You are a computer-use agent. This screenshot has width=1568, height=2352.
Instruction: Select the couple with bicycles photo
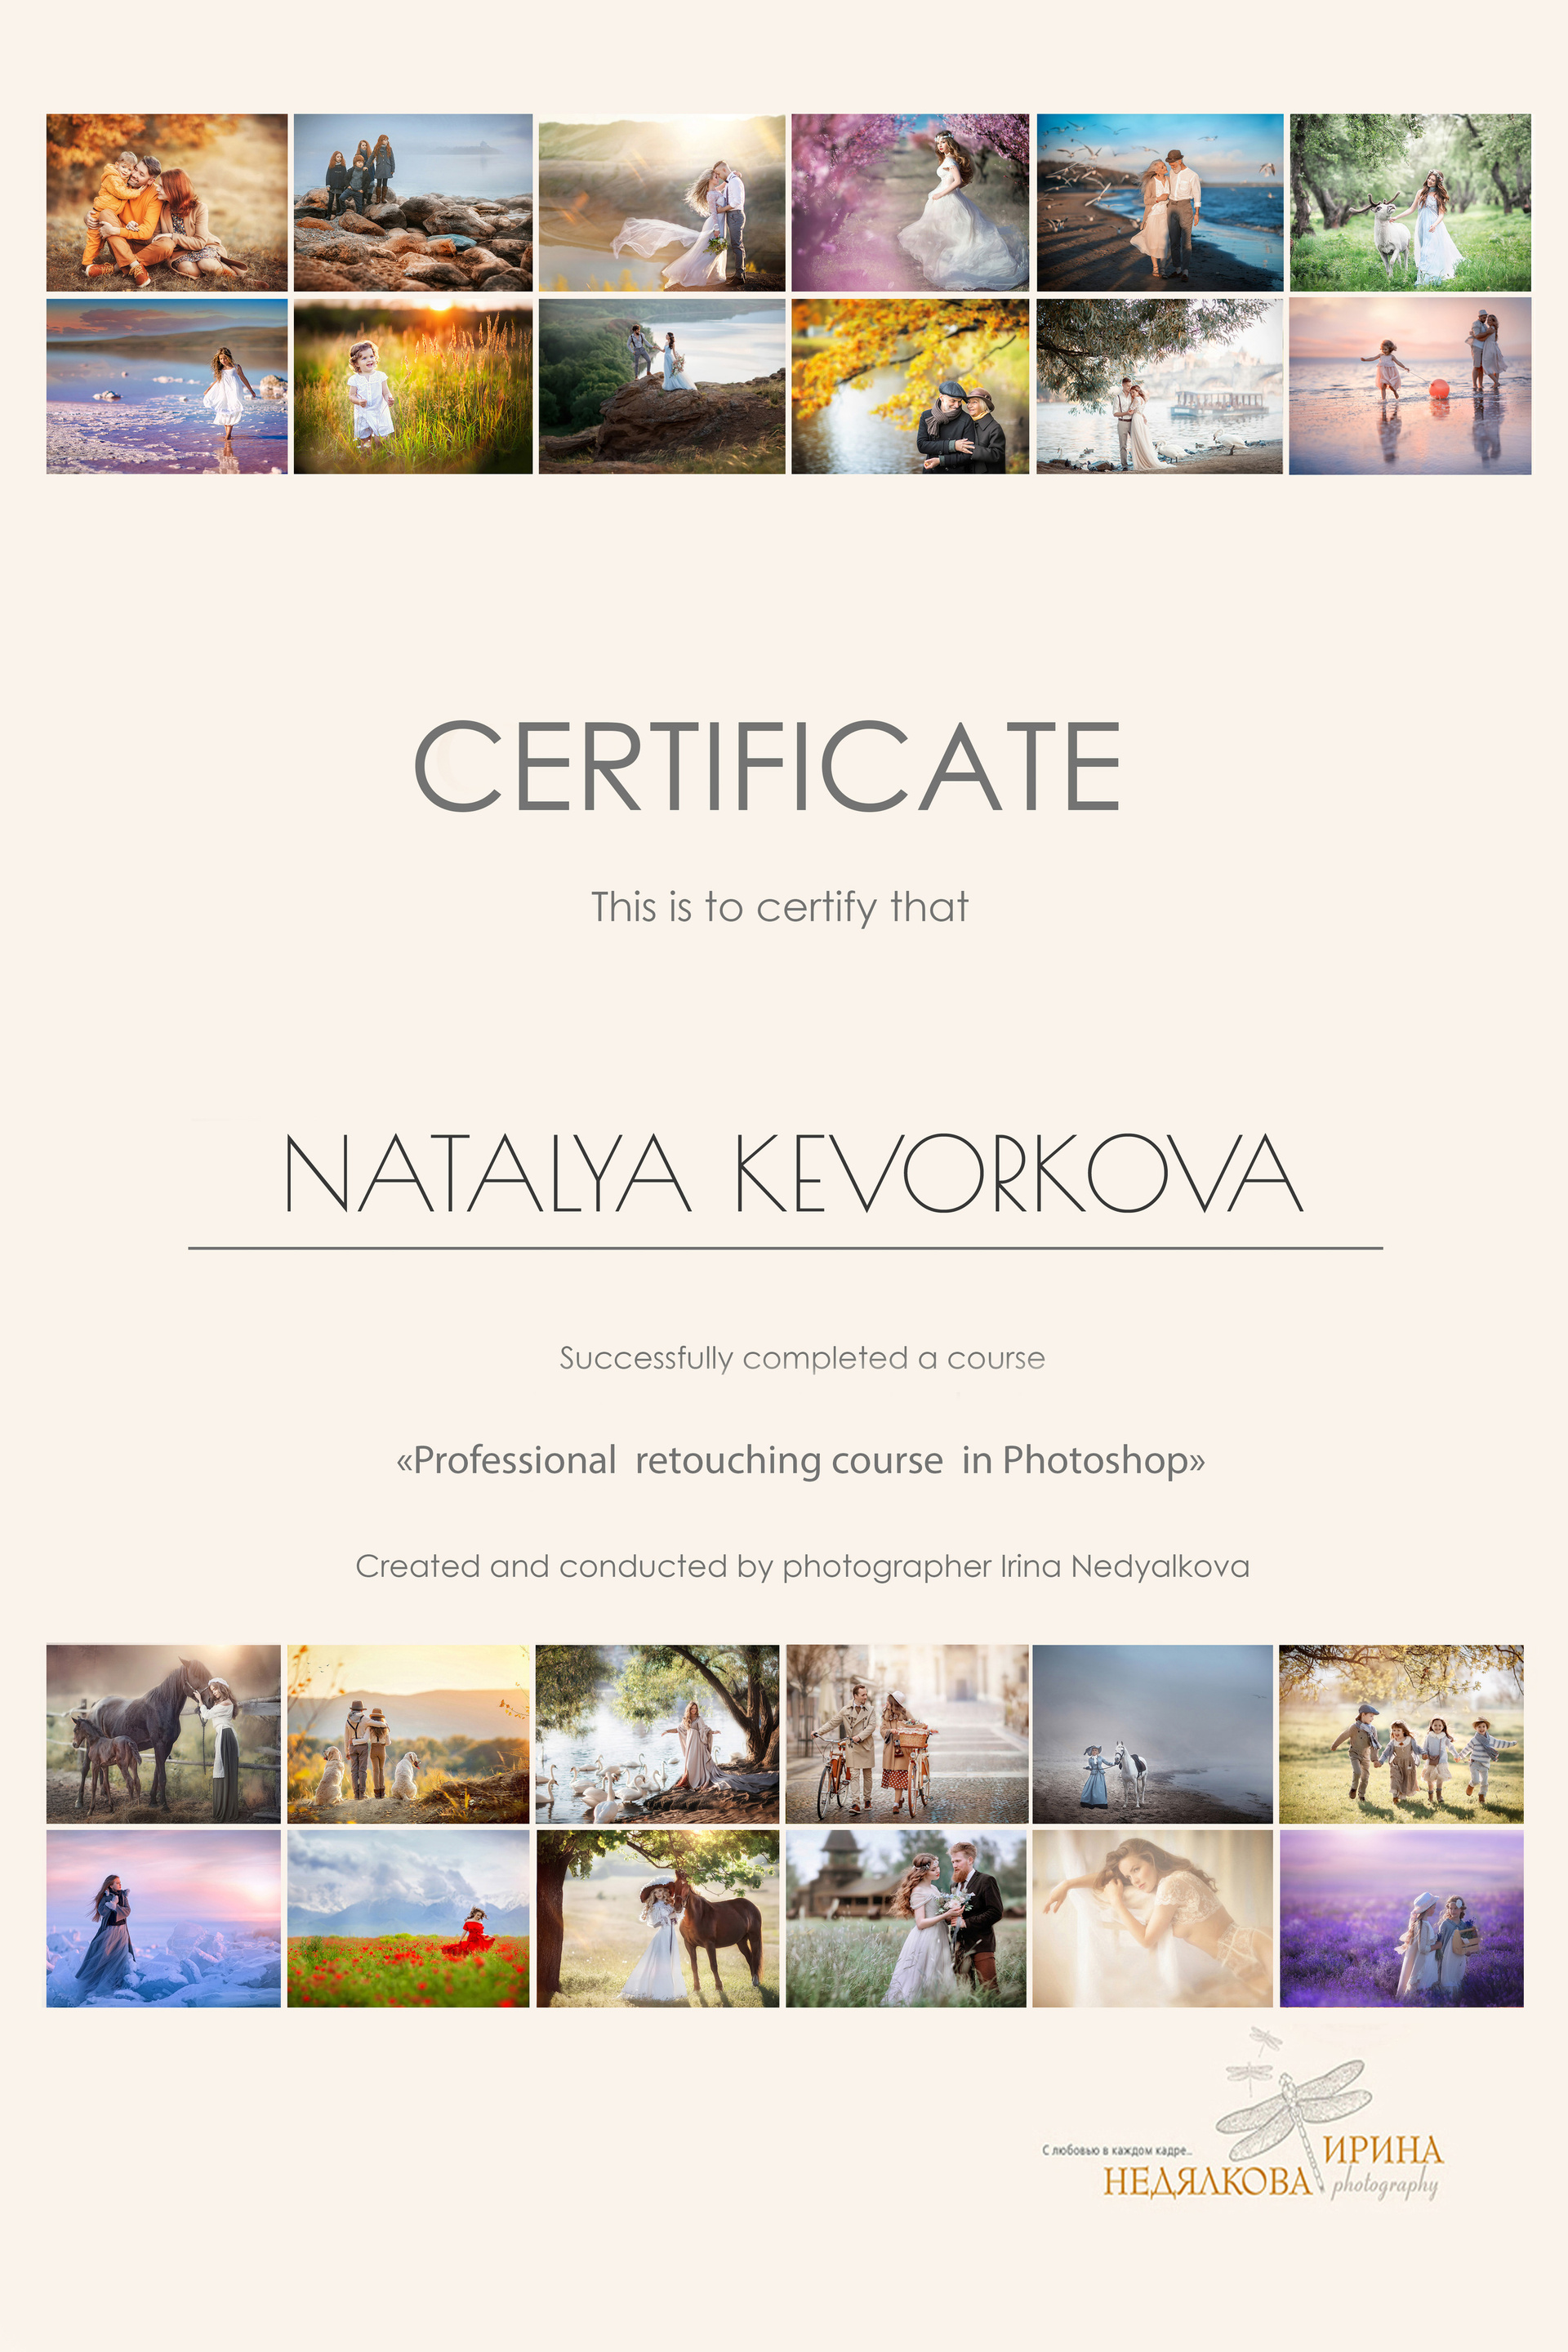tap(906, 1733)
